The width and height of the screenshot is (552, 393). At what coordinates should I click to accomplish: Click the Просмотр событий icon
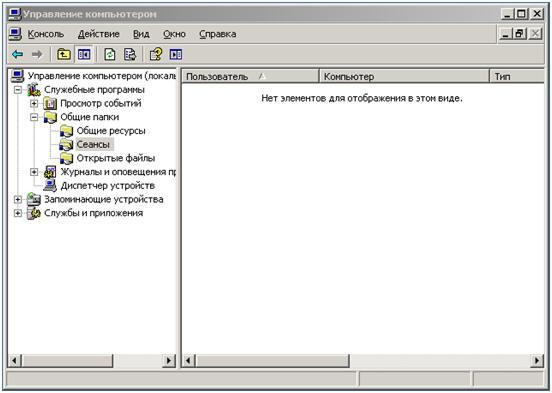coord(50,103)
